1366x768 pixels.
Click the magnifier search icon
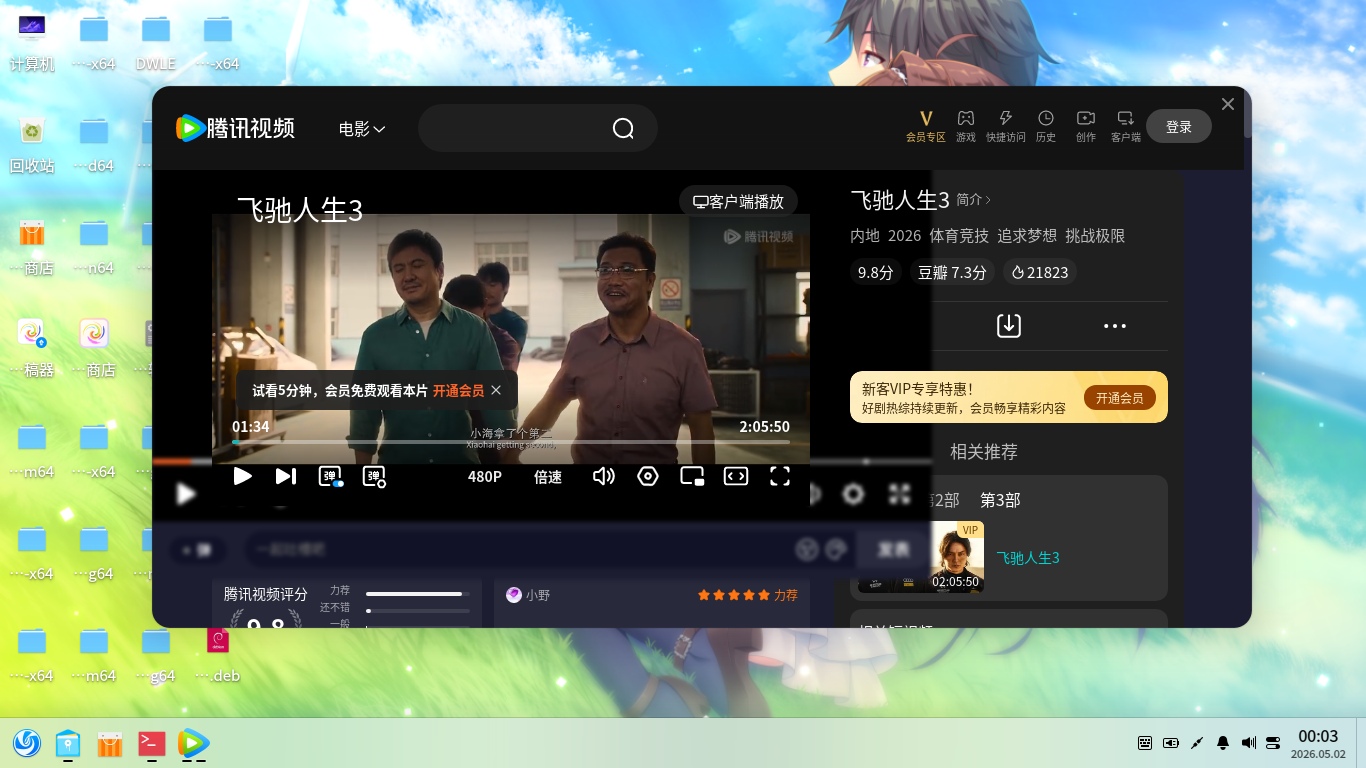click(x=623, y=129)
